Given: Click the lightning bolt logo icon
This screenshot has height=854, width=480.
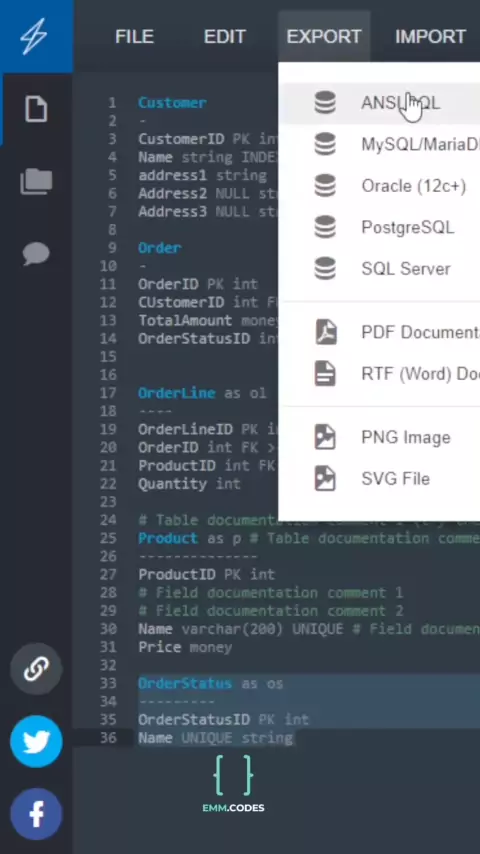Looking at the screenshot, I should tap(35, 36).
